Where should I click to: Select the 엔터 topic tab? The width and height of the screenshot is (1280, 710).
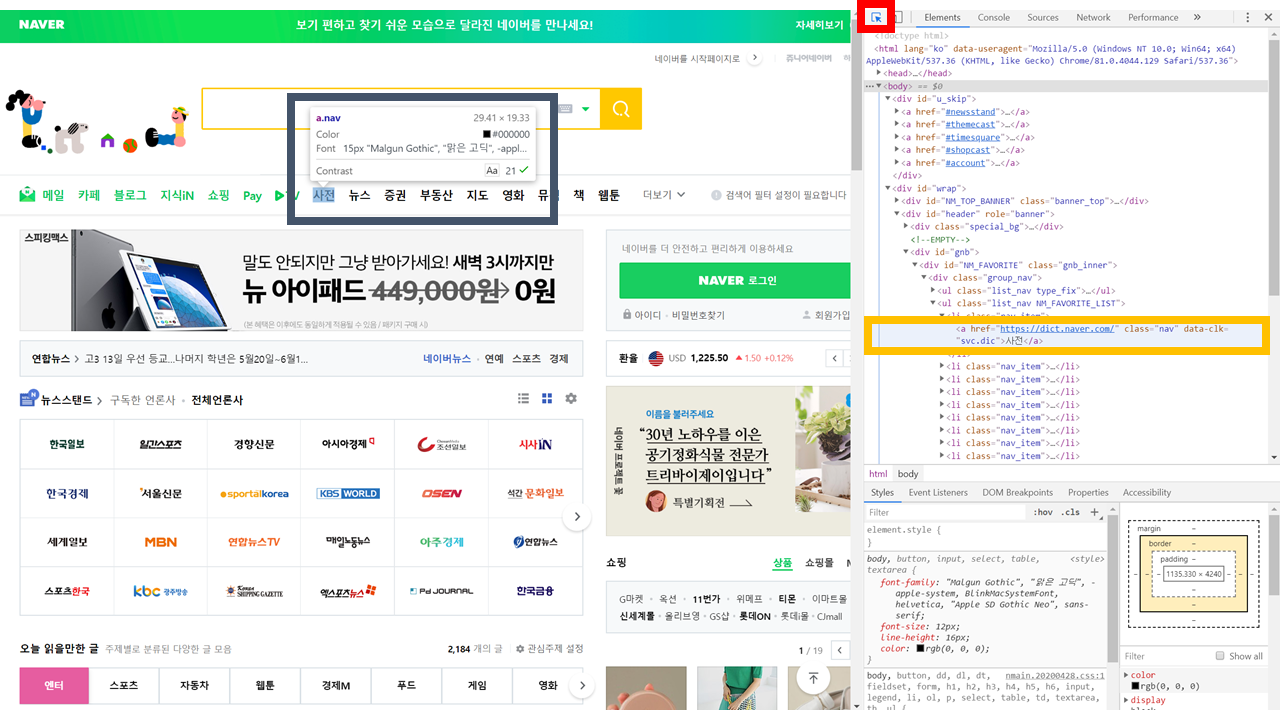coord(54,686)
